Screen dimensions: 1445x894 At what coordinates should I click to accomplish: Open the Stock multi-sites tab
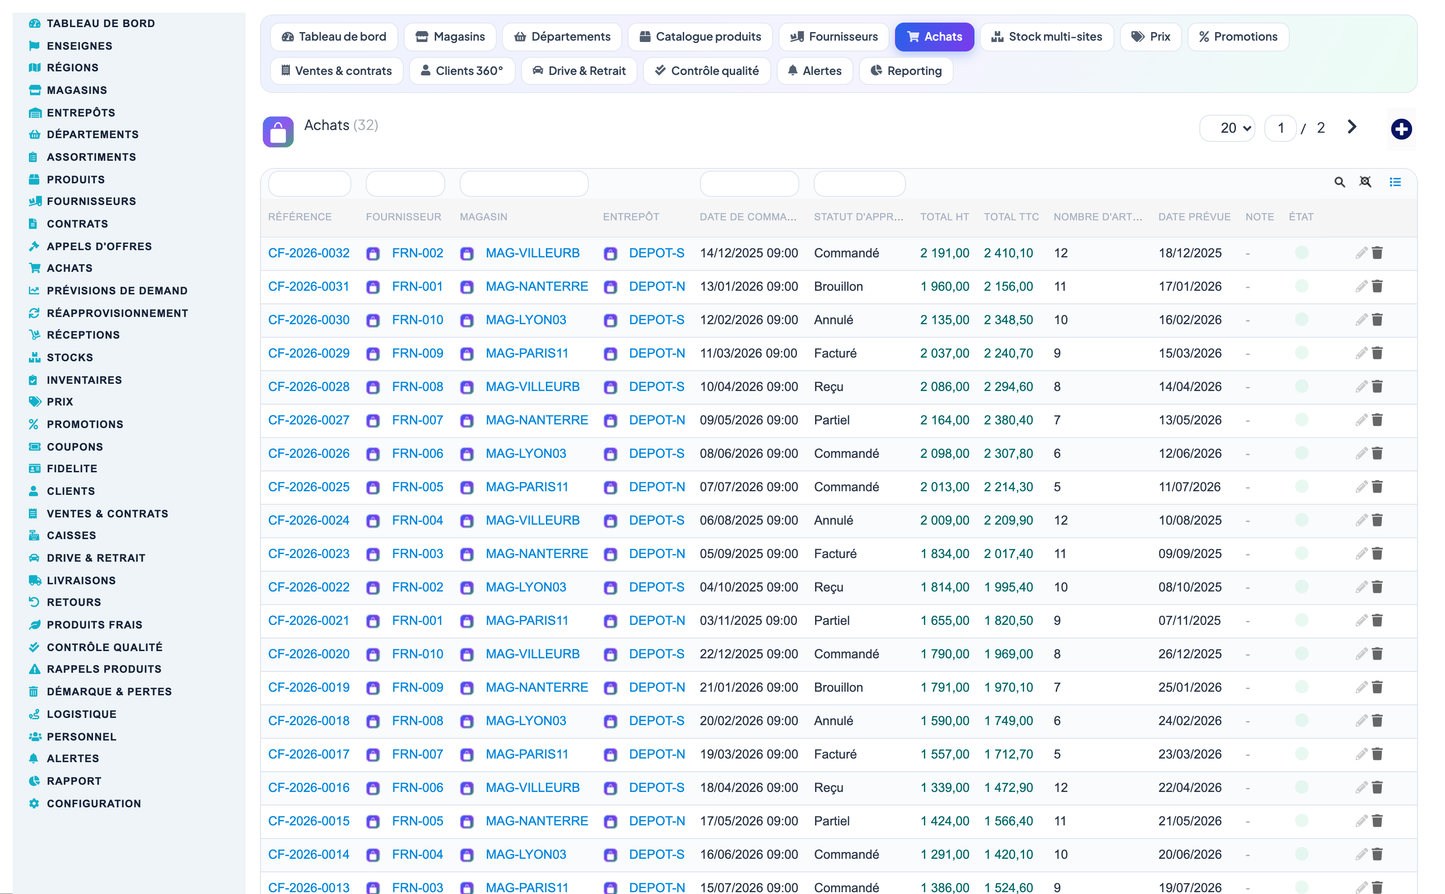click(x=1047, y=37)
